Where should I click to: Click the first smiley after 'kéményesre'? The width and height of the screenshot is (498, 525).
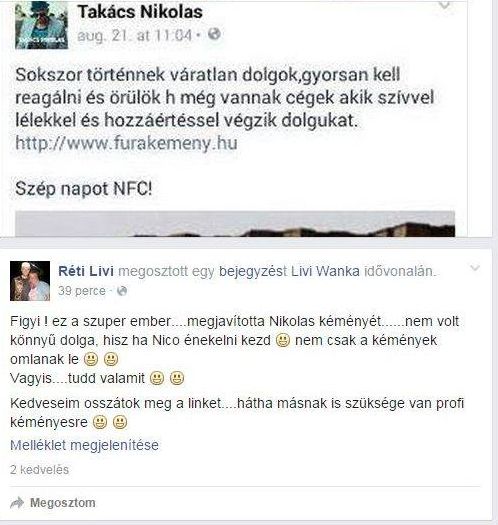point(100,422)
